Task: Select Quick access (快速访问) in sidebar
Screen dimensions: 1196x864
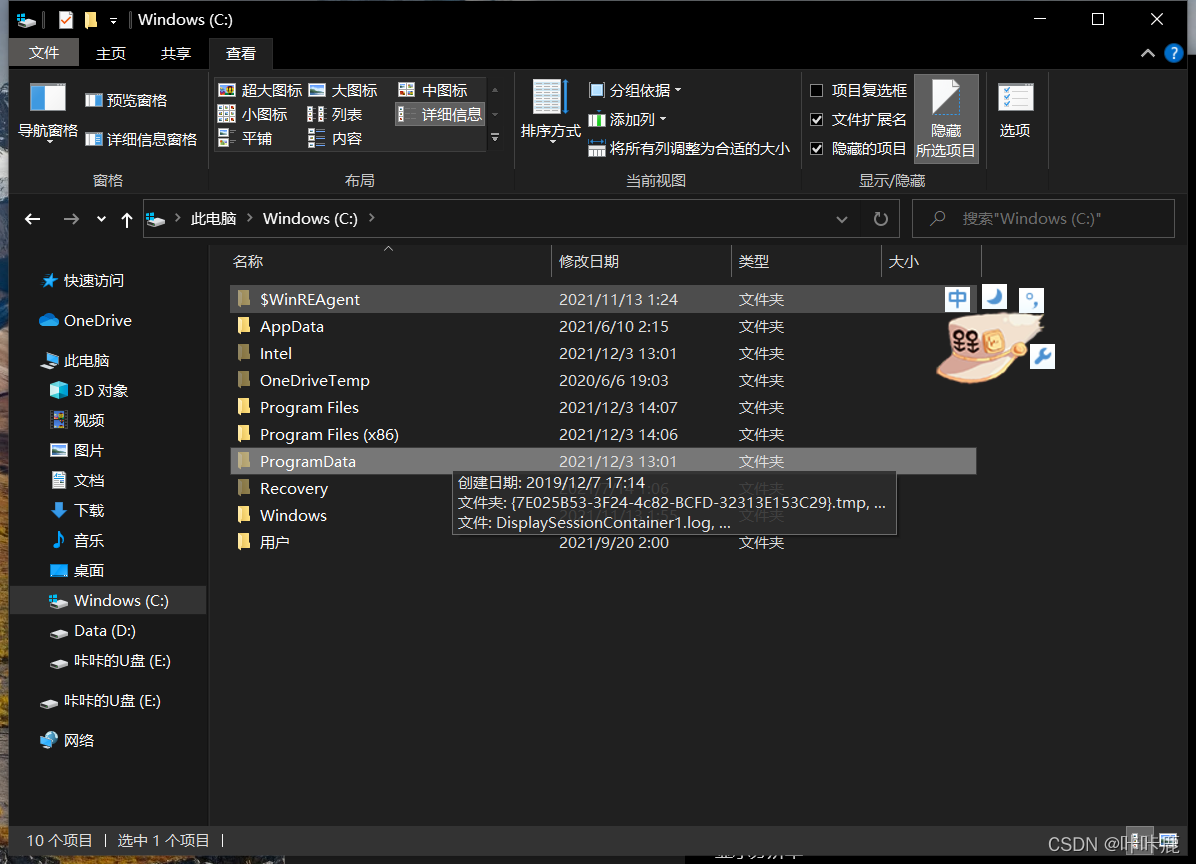Action: pyautogui.click(x=82, y=281)
